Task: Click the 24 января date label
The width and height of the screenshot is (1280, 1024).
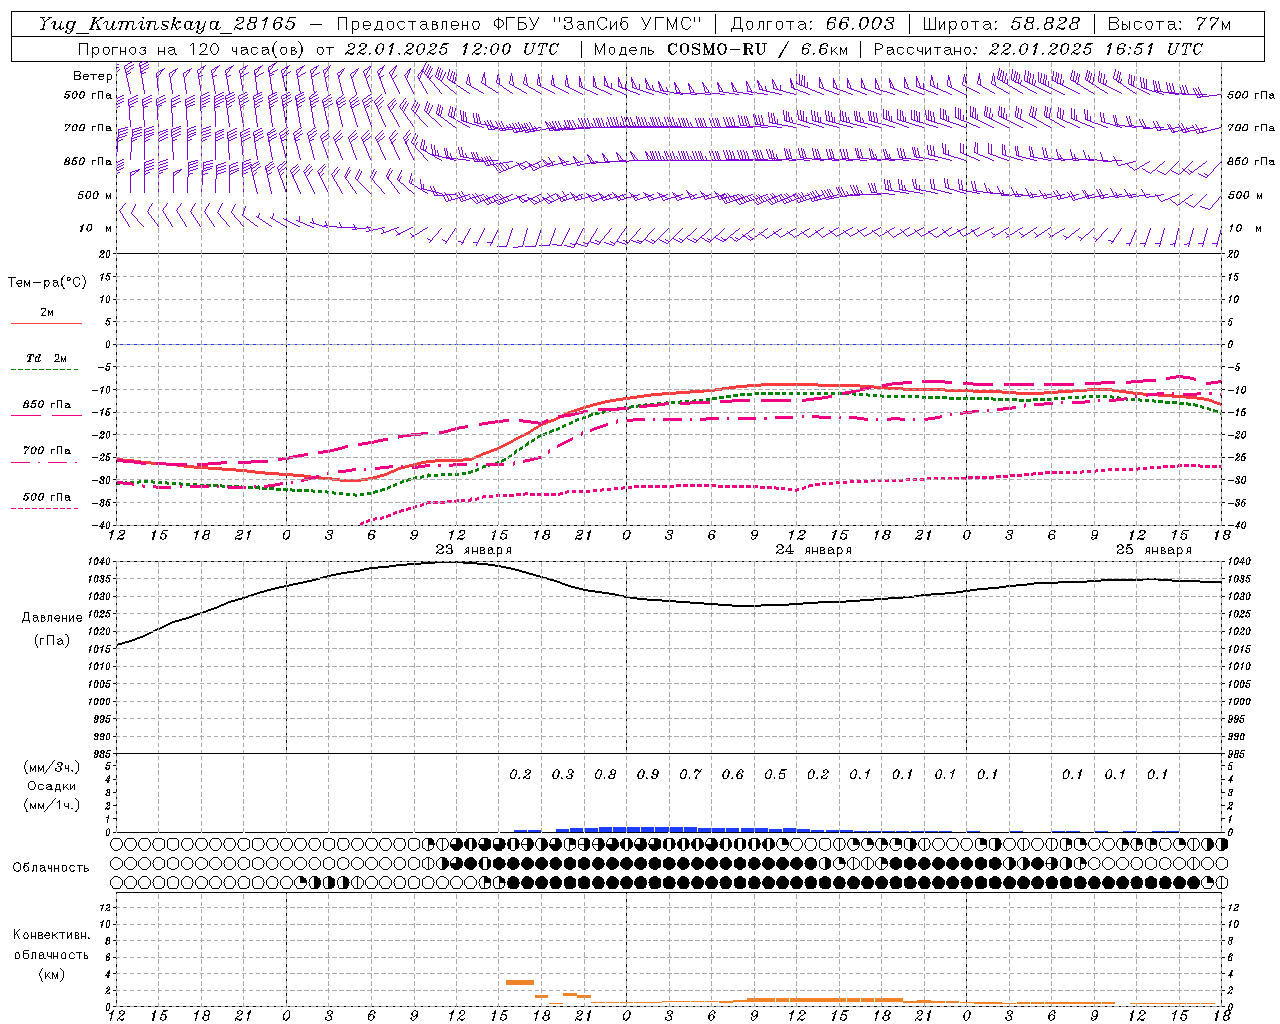Action: [814, 550]
